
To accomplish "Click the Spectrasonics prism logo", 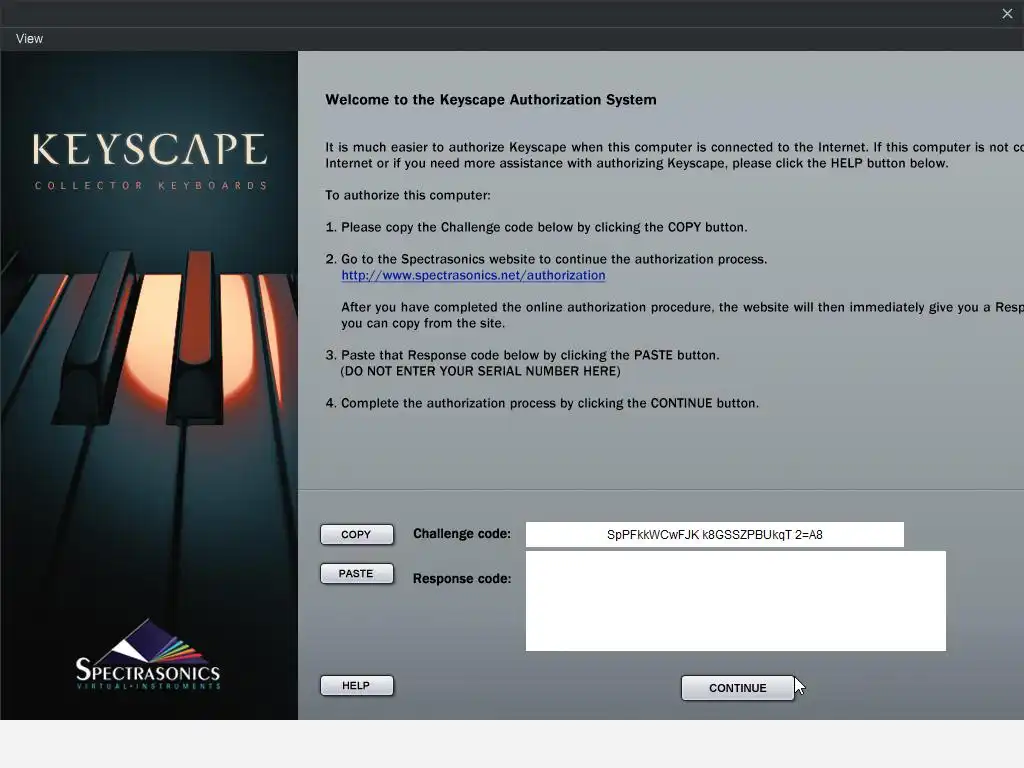I will (x=148, y=654).
